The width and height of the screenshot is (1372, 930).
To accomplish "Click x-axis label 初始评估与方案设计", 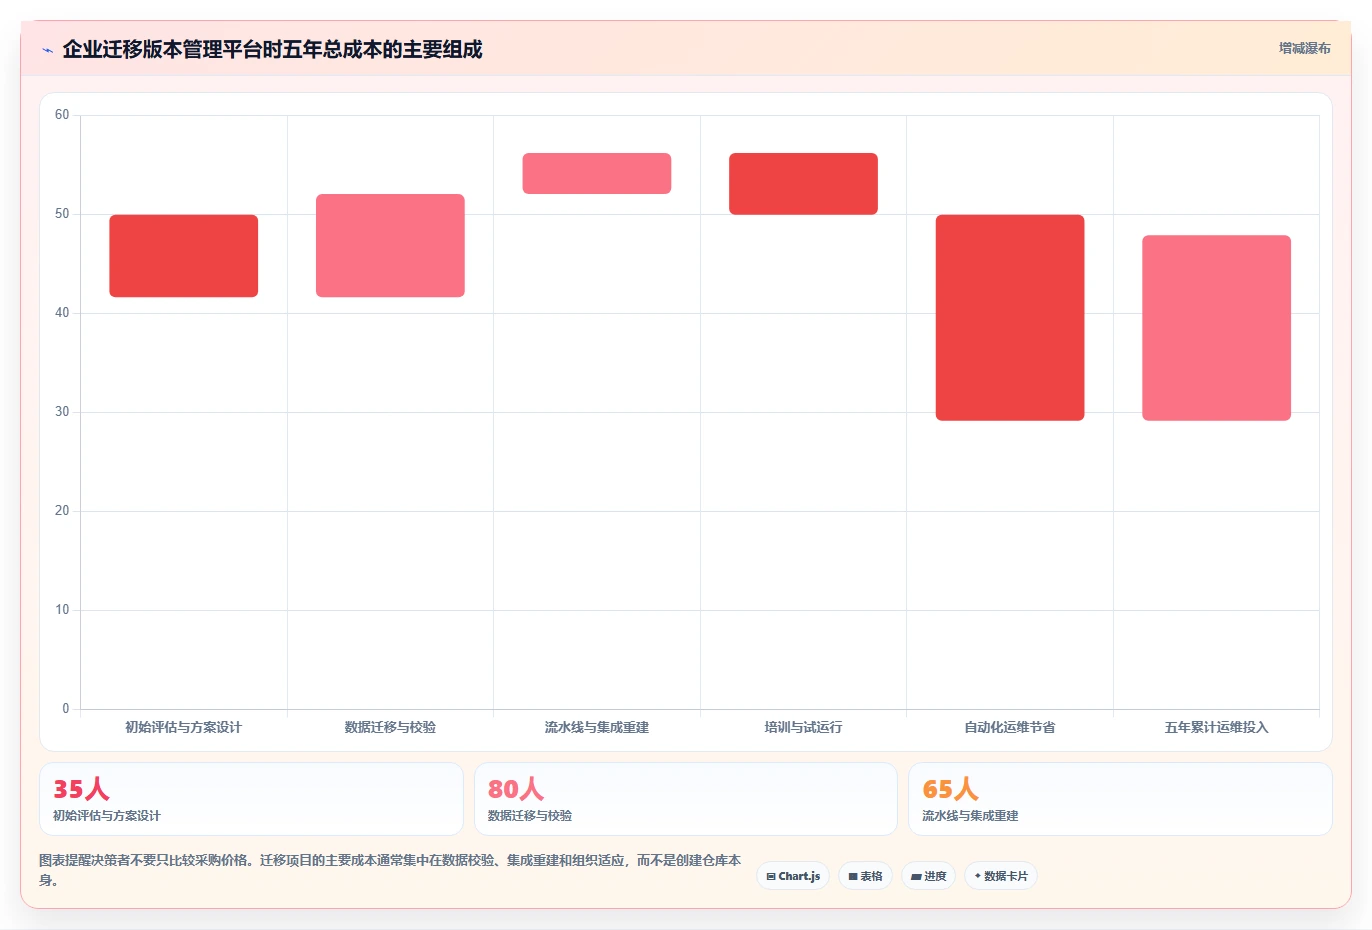I will pyautogui.click(x=184, y=727).
